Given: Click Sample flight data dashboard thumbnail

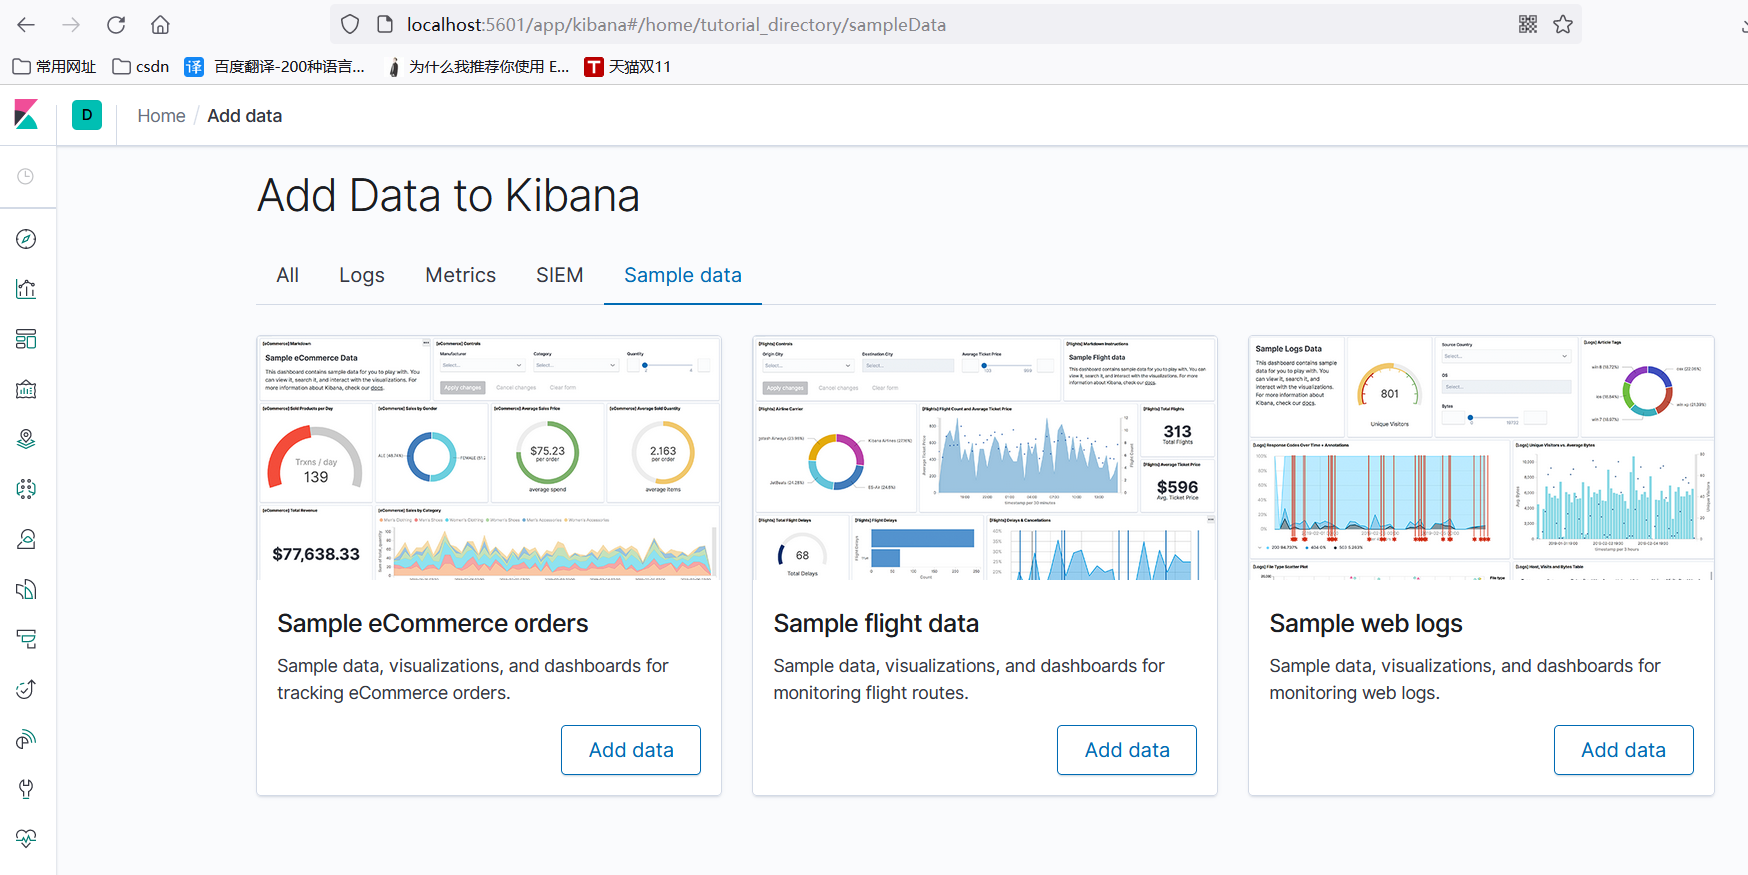Looking at the screenshot, I should [985, 458].
